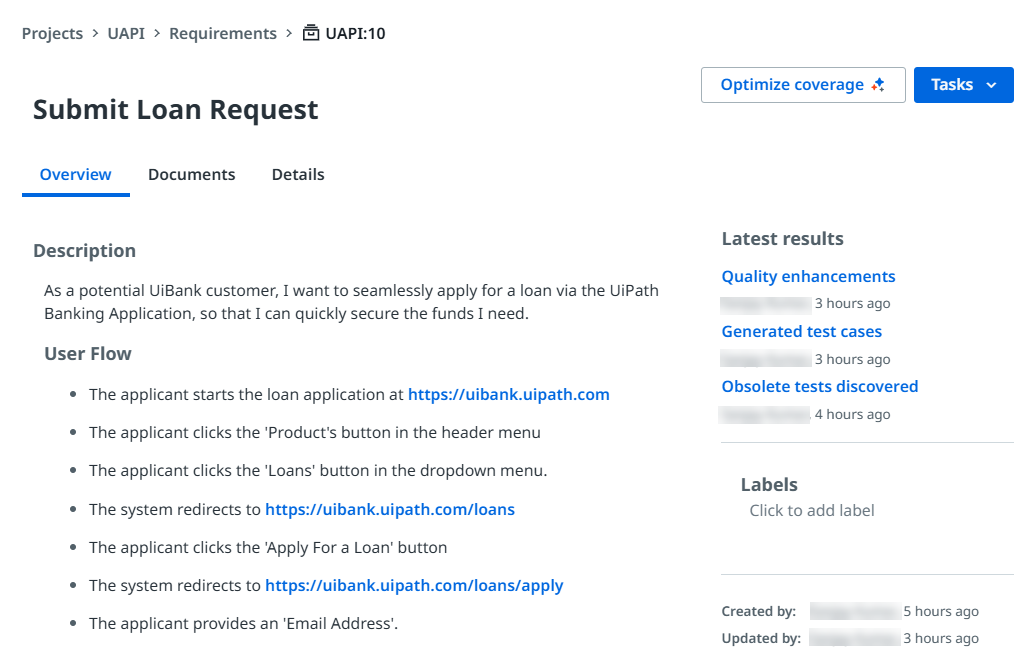Click to add a label

(811, 510)
